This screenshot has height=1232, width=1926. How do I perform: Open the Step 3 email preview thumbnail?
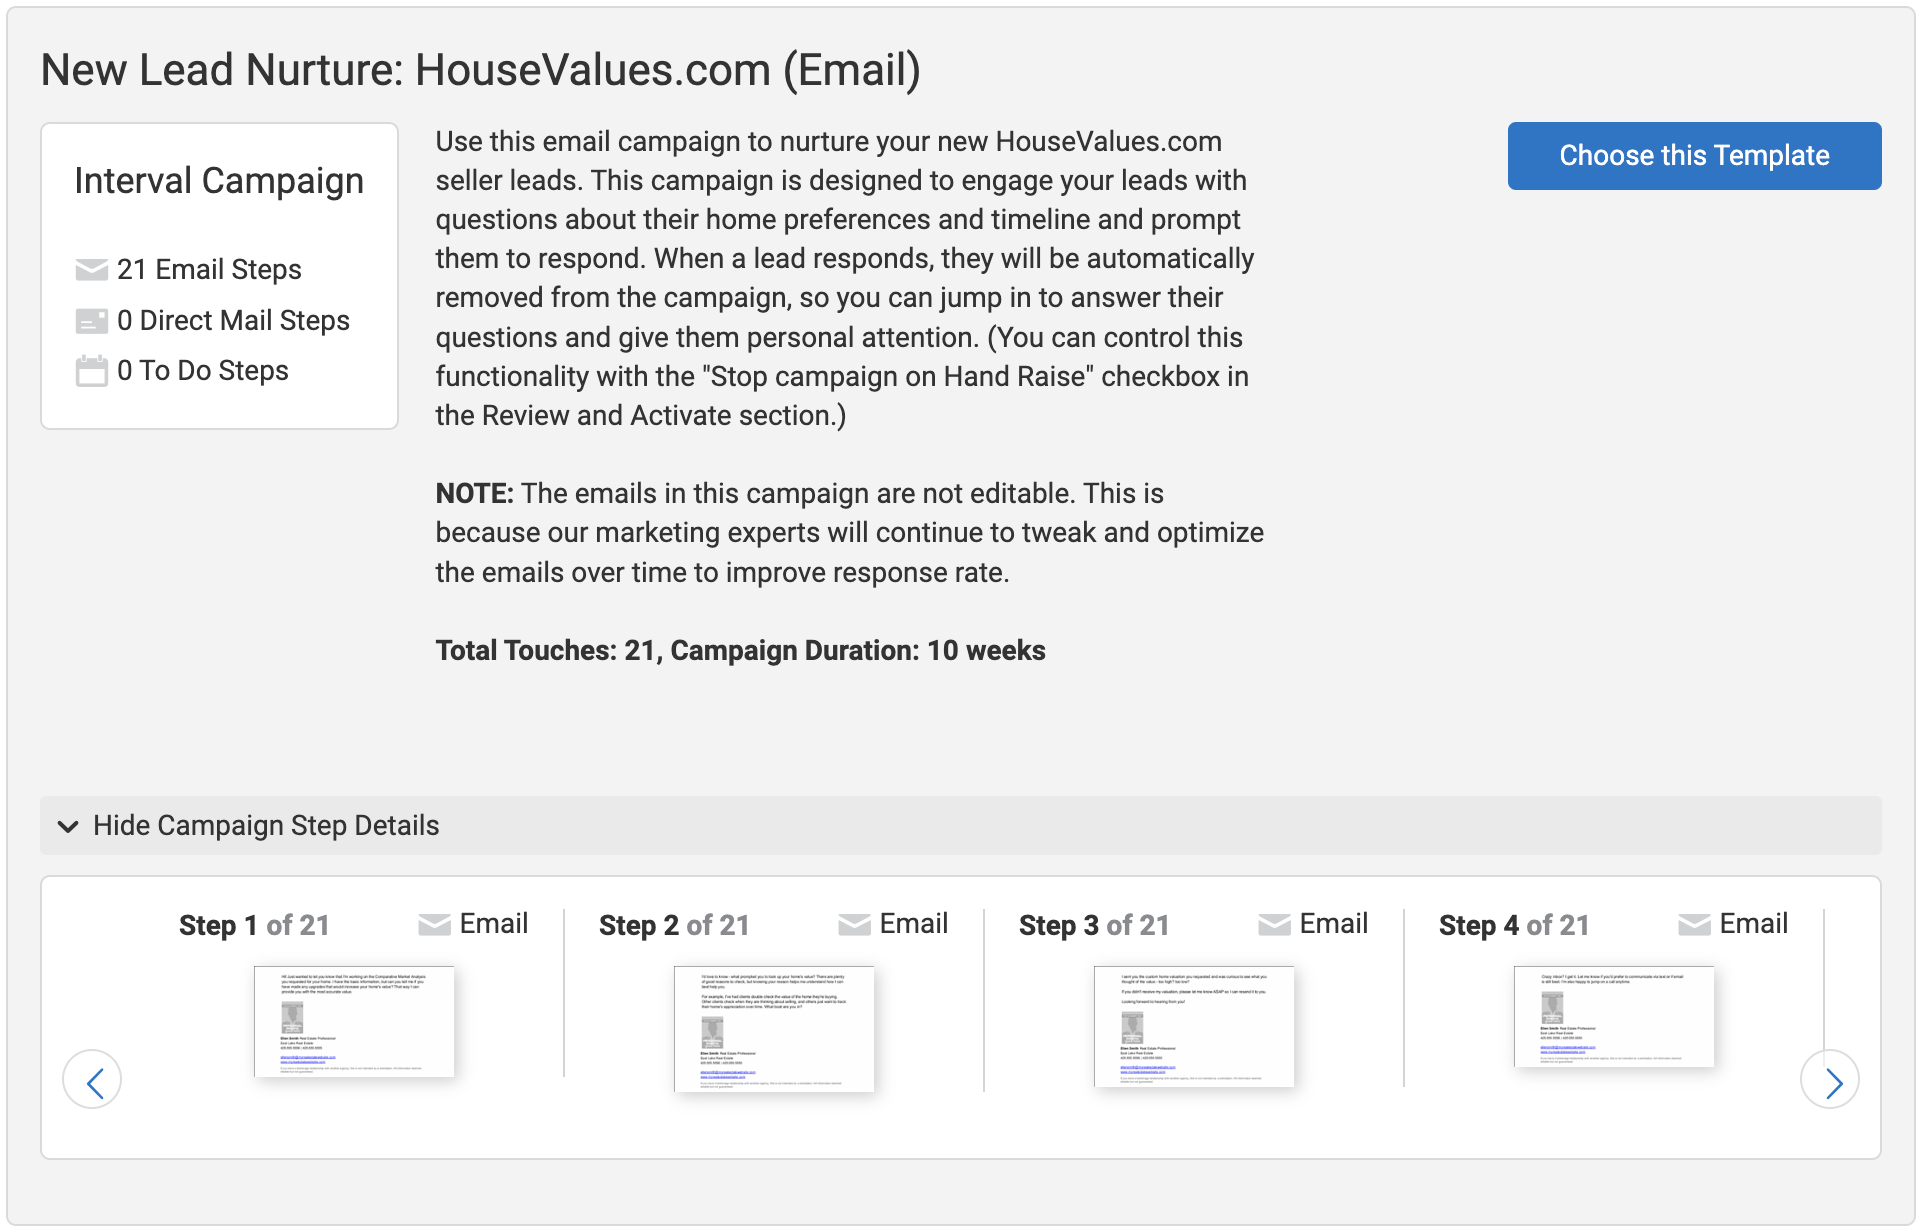(1194, 1027)
